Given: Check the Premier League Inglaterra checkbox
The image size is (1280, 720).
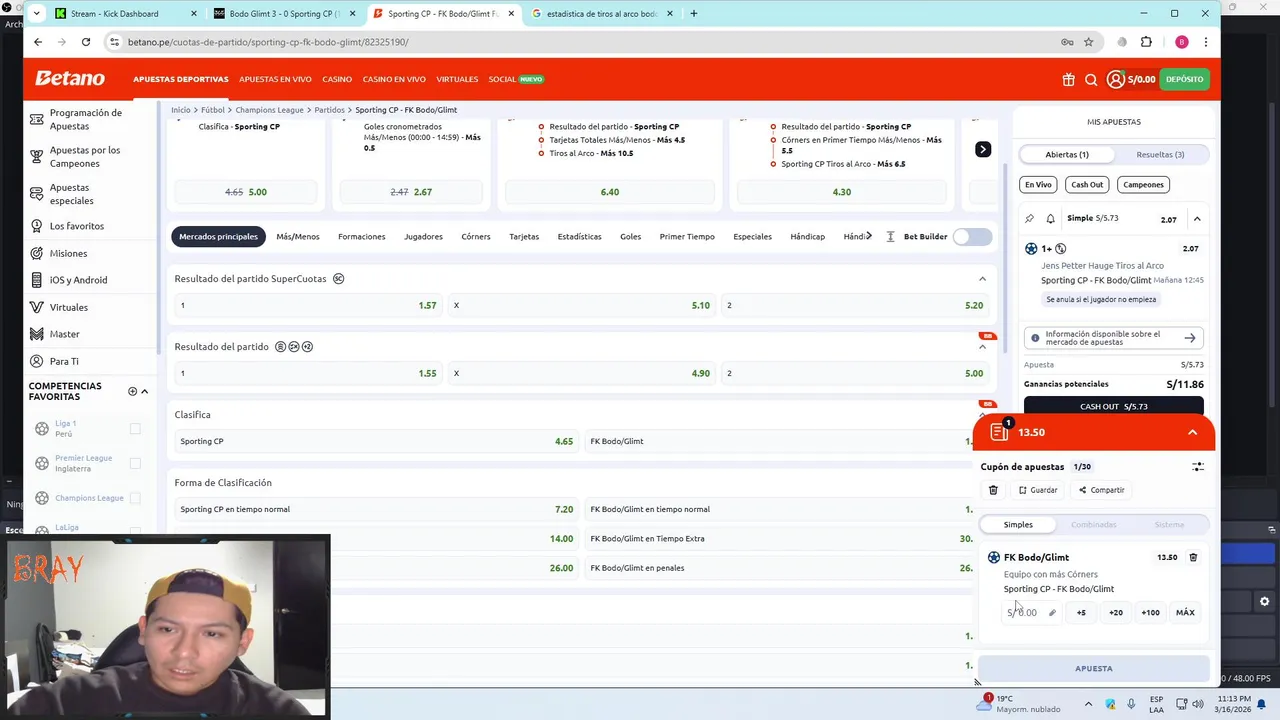Looking at the screenshot, I should (135, 463).
